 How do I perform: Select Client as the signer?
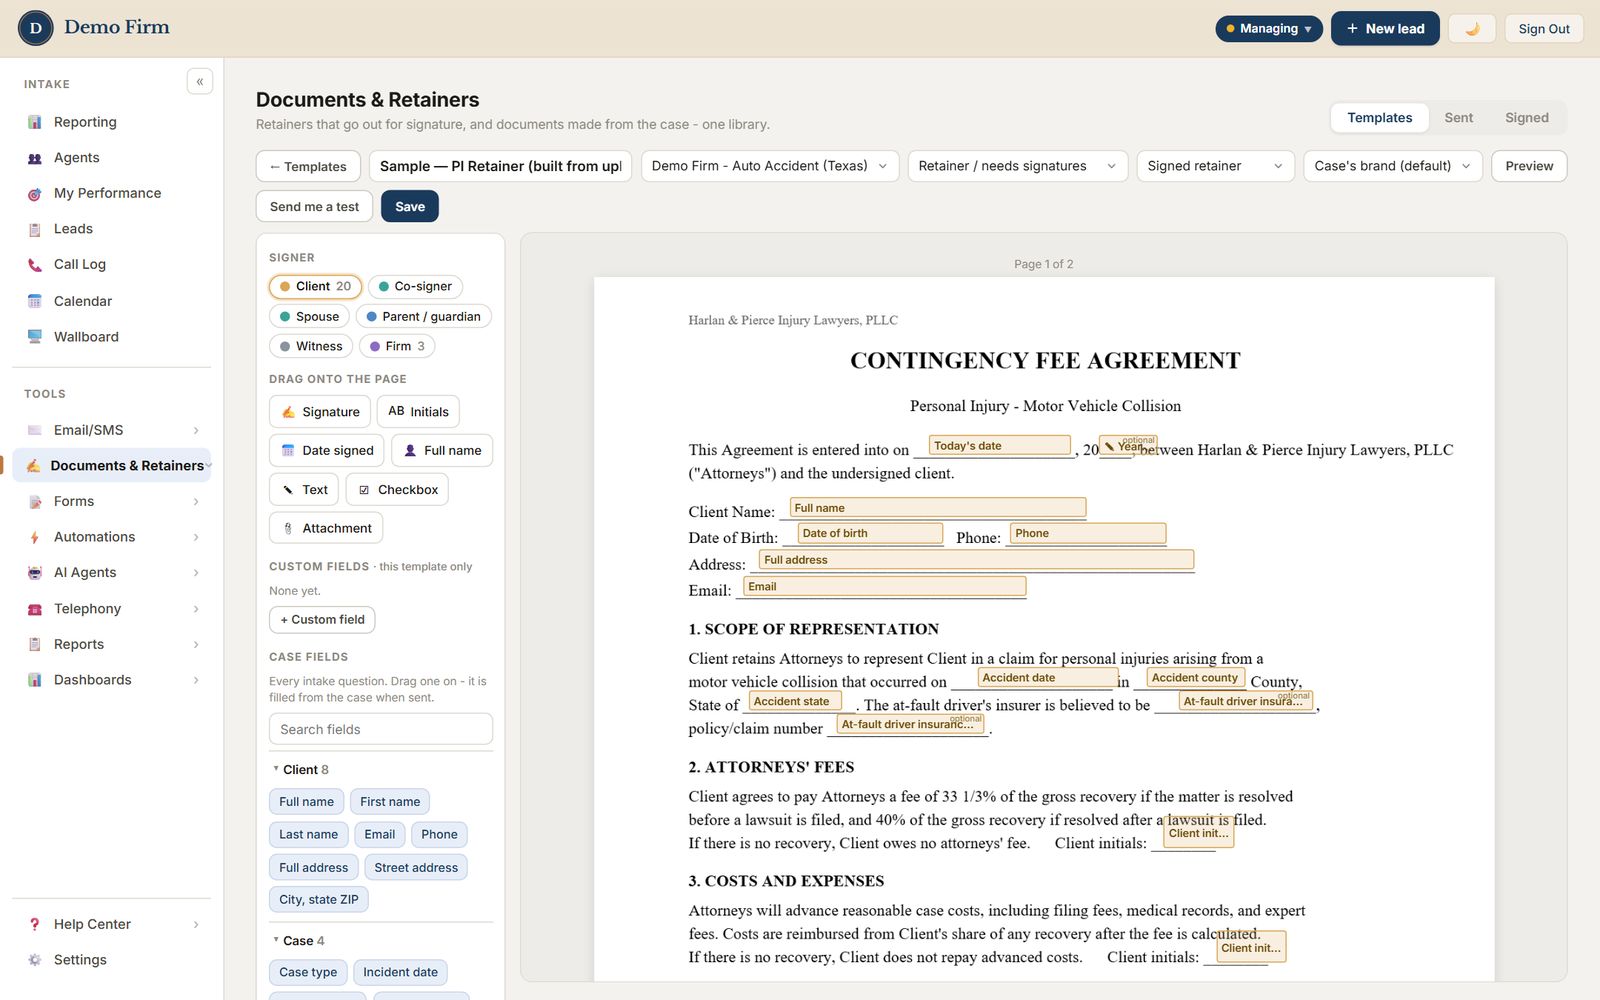pyautogui.click(x=315, y=286)
